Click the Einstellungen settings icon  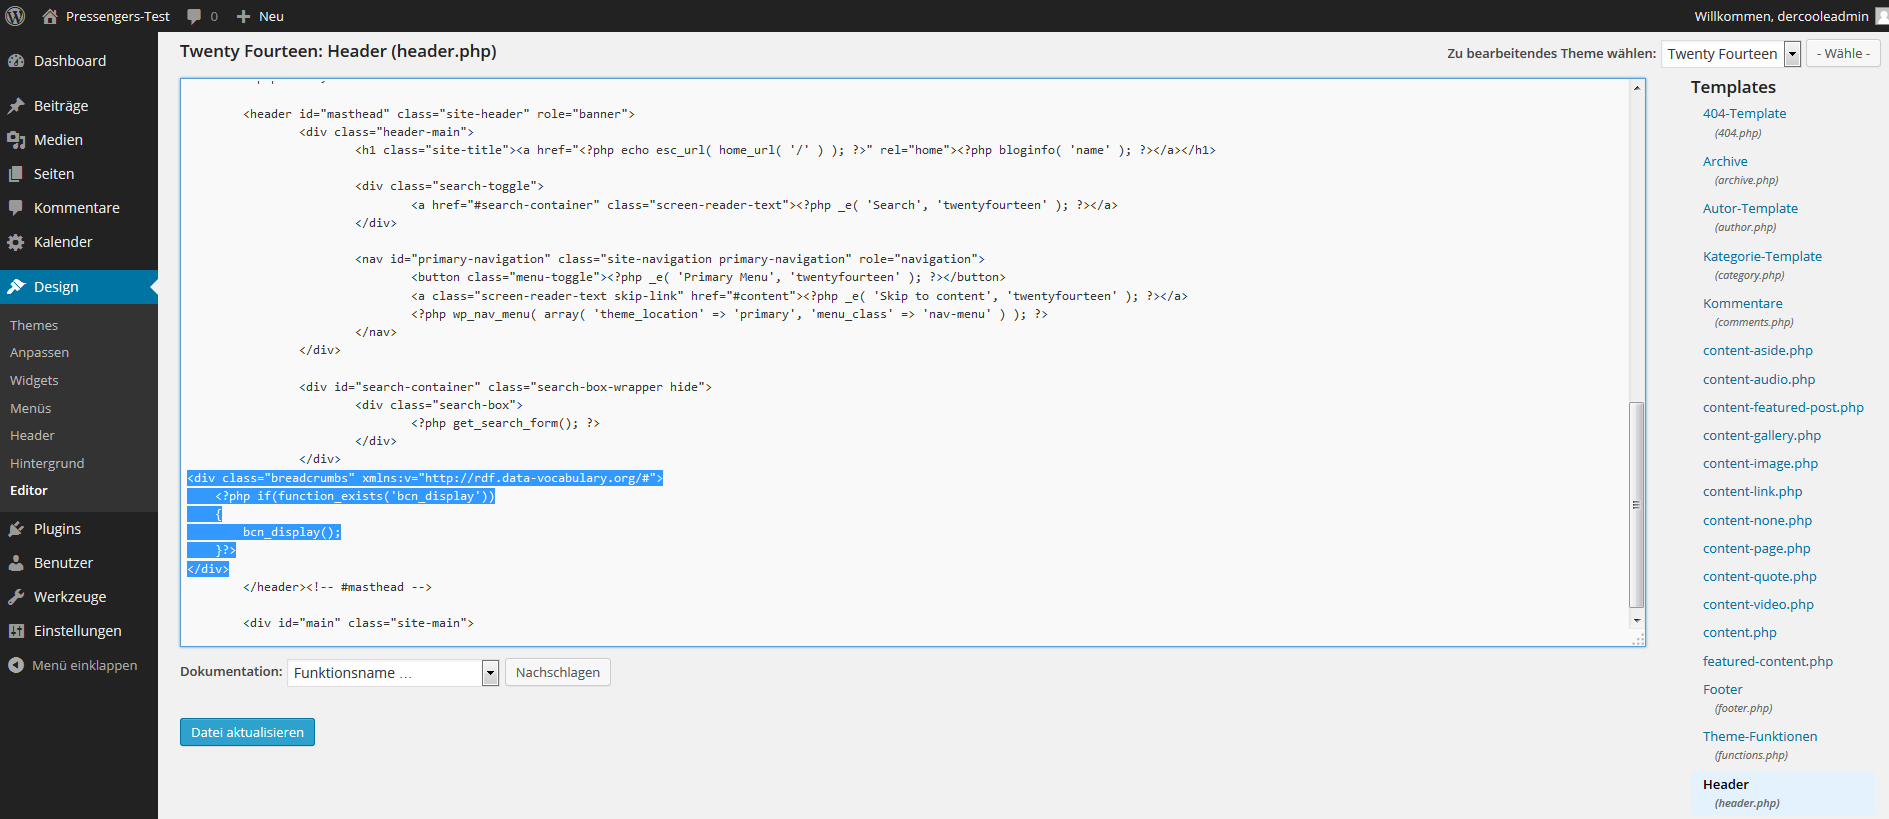pos(16,631)
